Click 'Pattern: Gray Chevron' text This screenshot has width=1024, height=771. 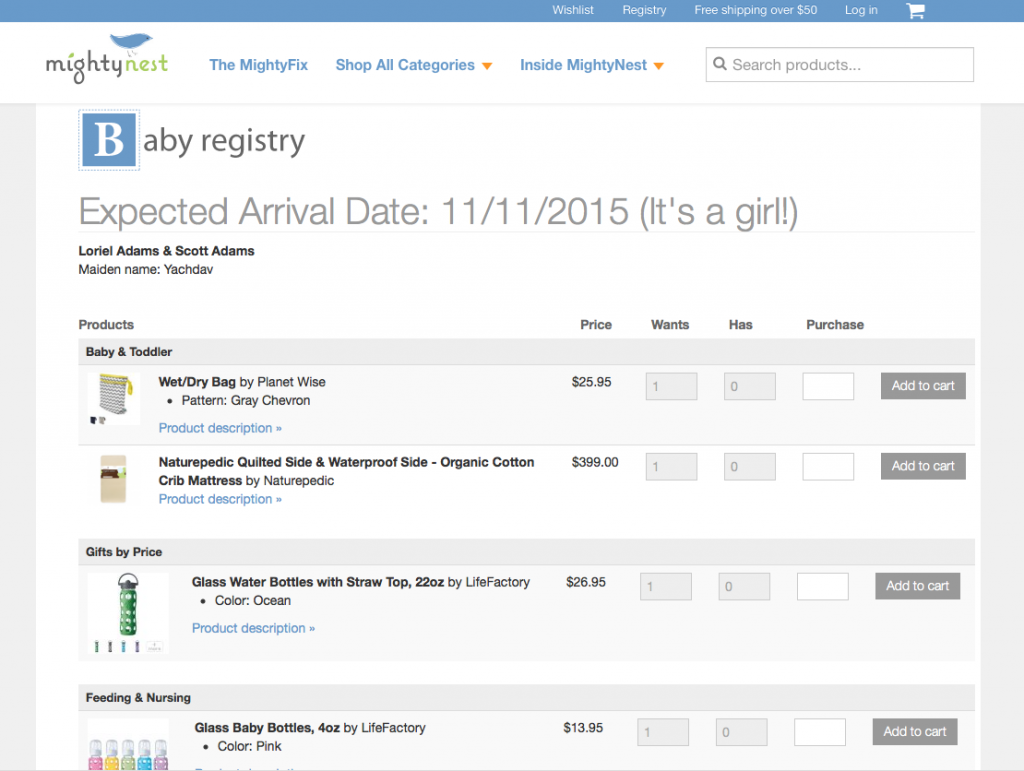[x=246, y=400]
